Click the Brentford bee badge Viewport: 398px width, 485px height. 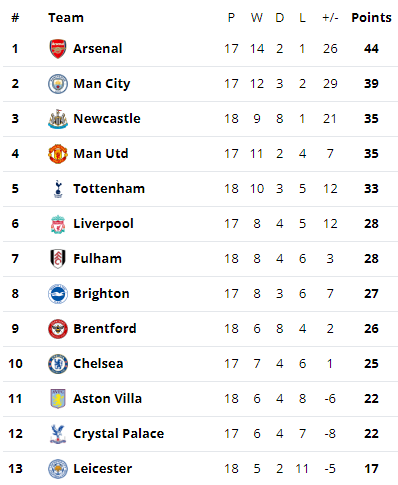coord(58,329)
